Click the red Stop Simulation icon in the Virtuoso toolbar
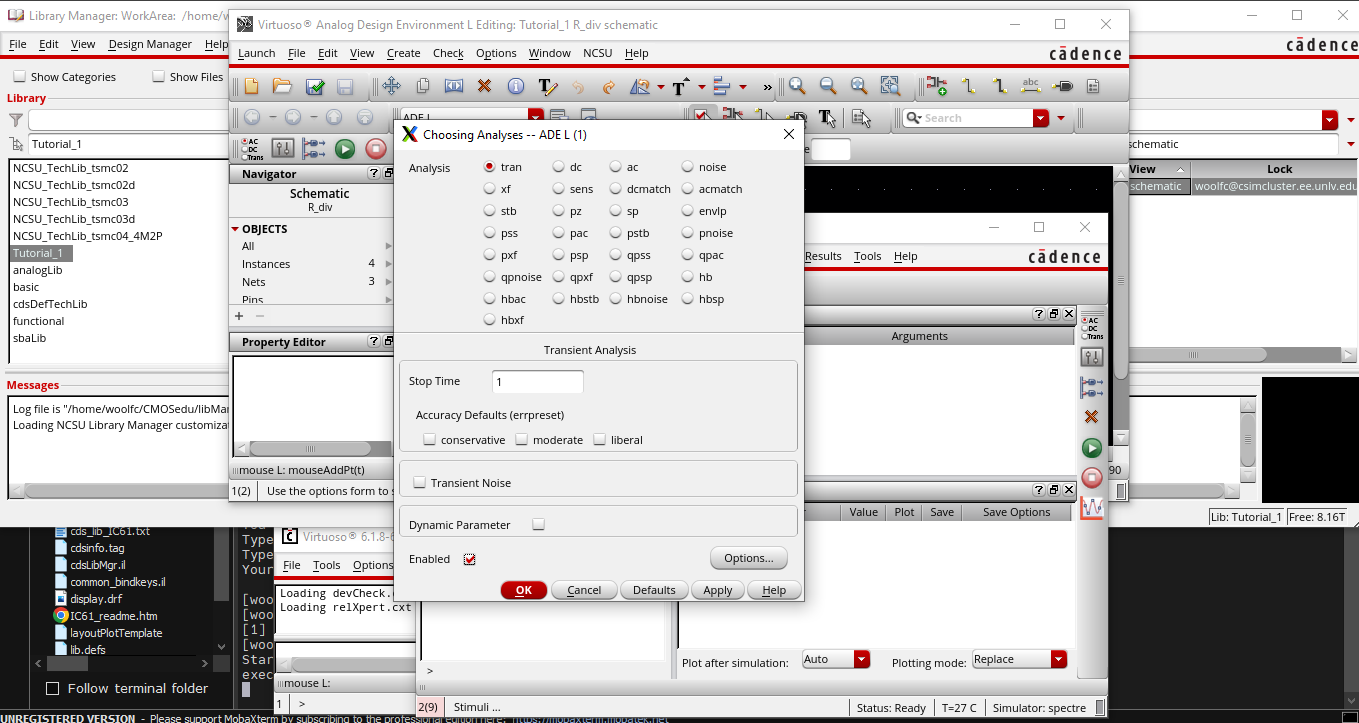 click(376, 149)
